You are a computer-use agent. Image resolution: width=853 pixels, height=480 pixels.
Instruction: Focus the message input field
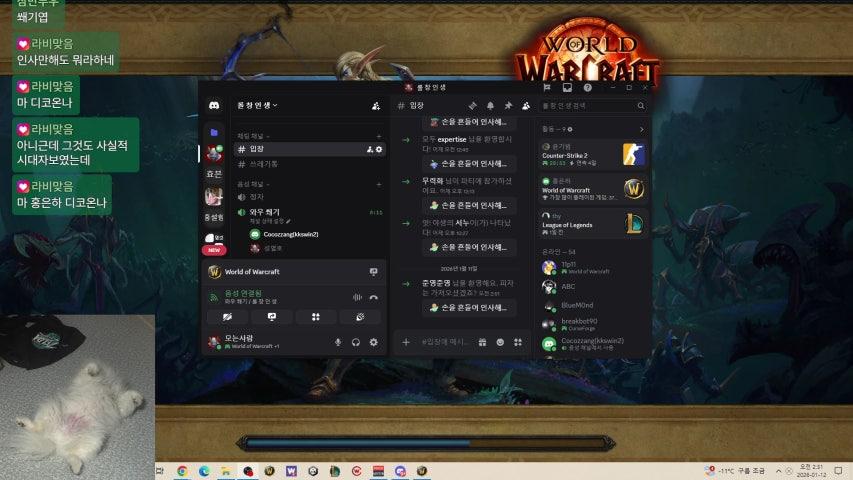[444, 342]
